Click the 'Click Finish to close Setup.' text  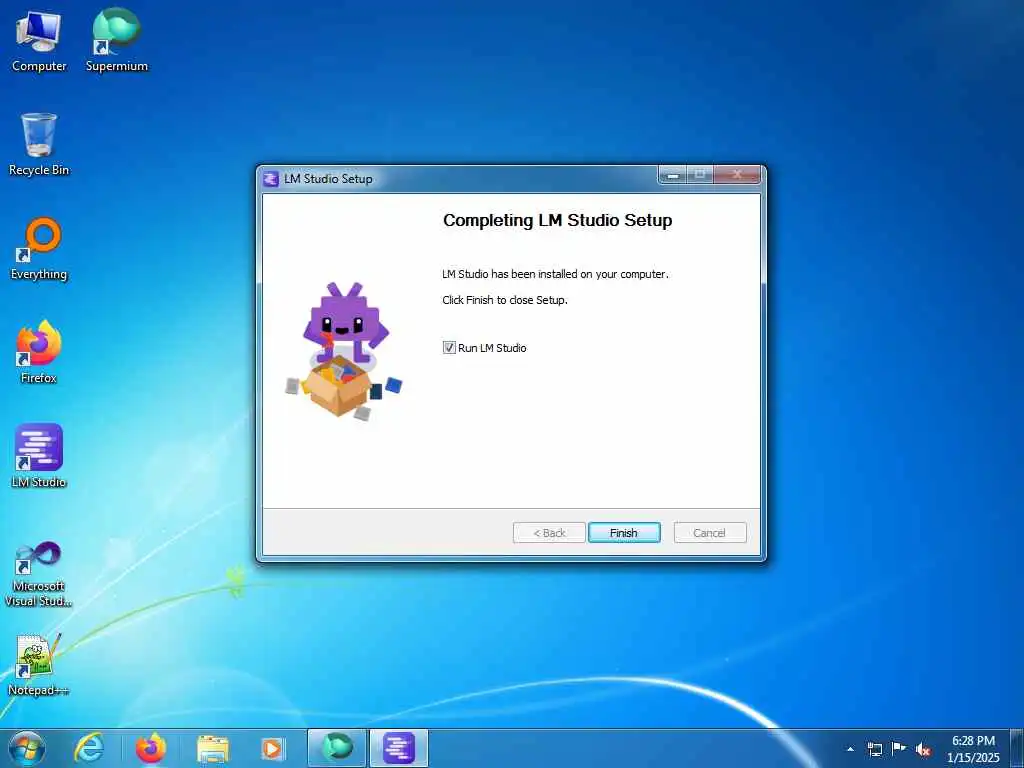[x=505, y=300]
